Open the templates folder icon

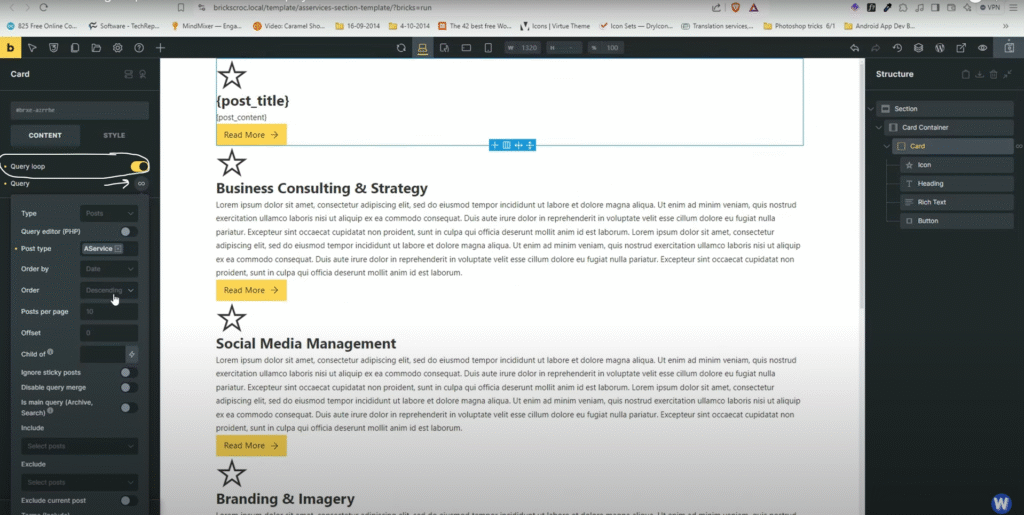click(96, 48)
